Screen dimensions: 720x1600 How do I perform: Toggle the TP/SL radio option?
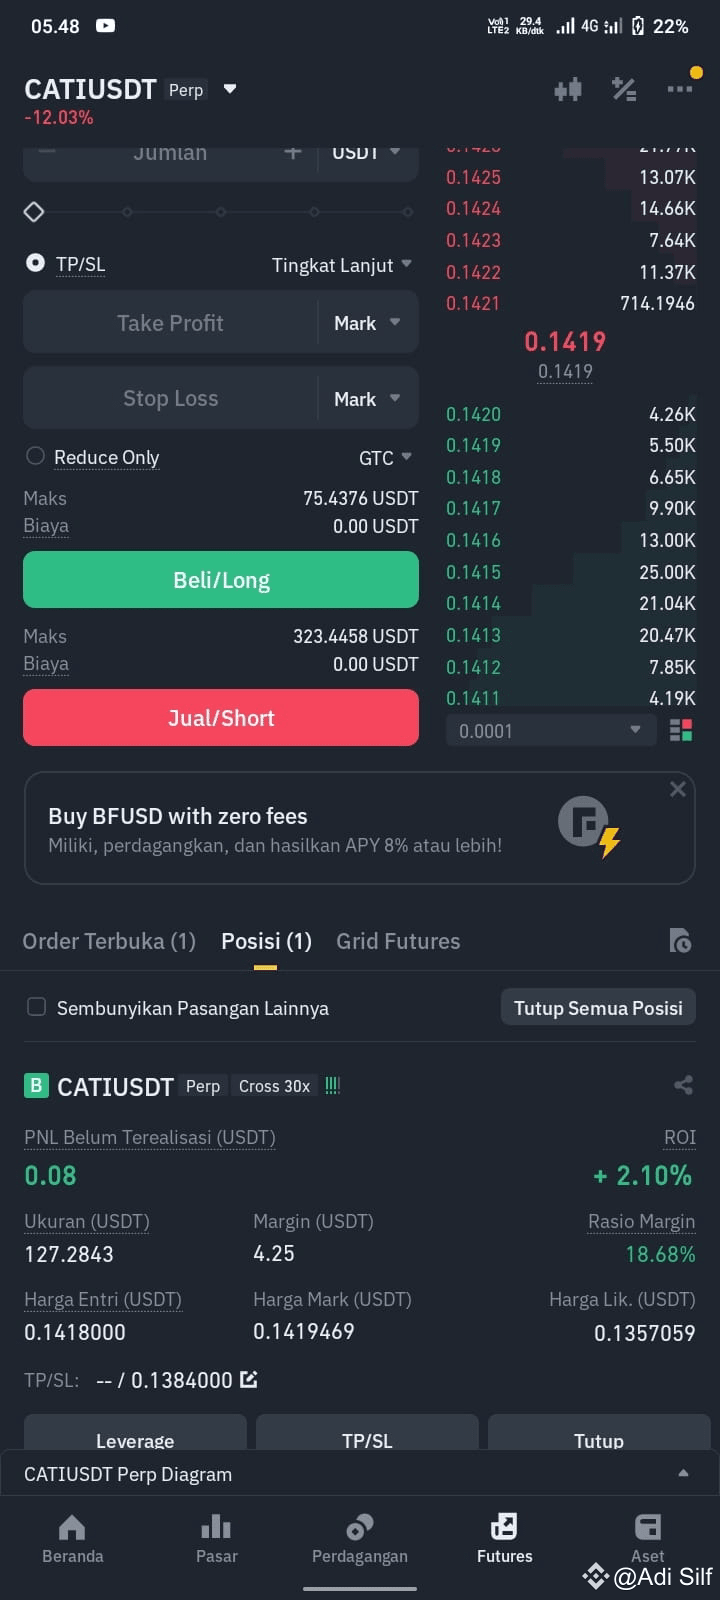(x=35, y=263)
